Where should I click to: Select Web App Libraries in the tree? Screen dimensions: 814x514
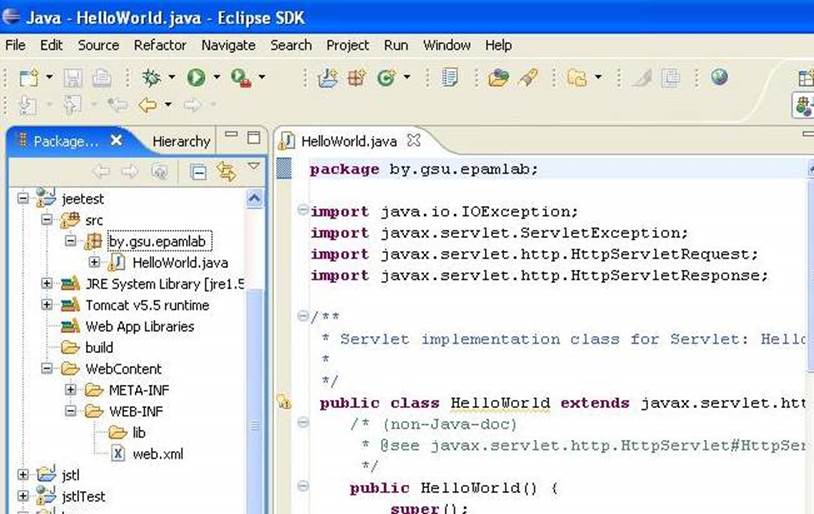[140, 327]
